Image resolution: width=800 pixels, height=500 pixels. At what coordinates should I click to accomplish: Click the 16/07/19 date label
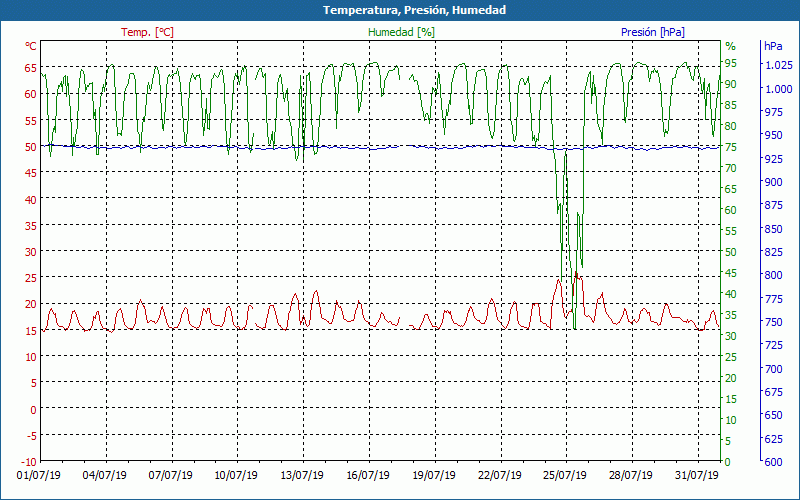click(x=368, y=476)
